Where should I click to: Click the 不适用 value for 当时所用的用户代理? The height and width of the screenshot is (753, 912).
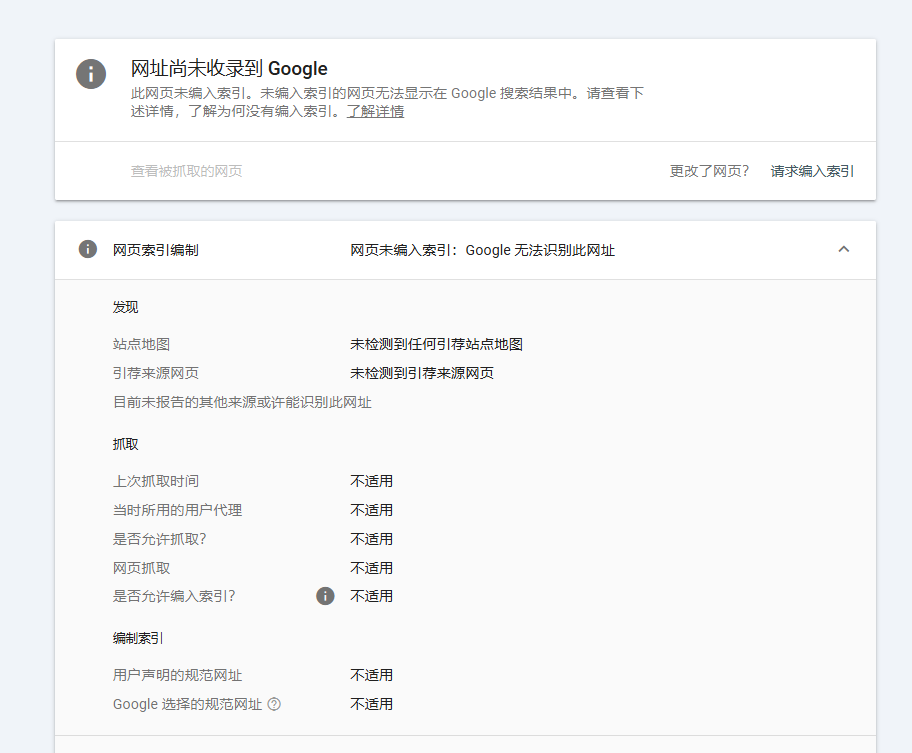point(371,511)
